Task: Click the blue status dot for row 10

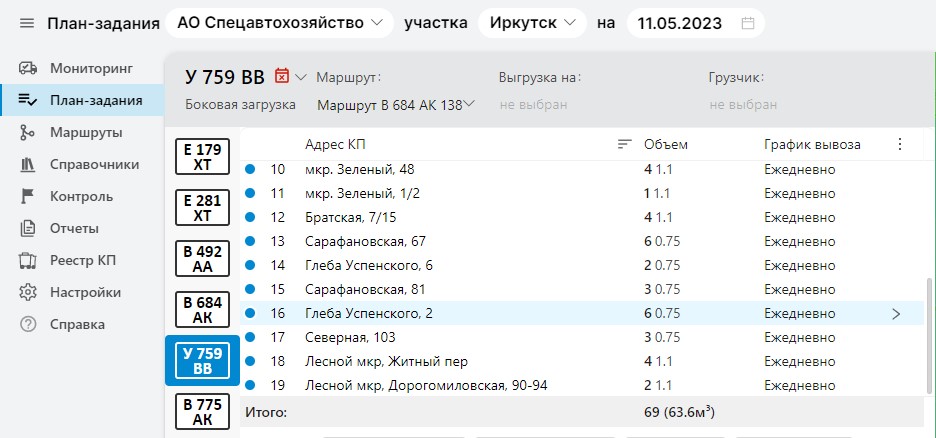Action: point(250,169)
